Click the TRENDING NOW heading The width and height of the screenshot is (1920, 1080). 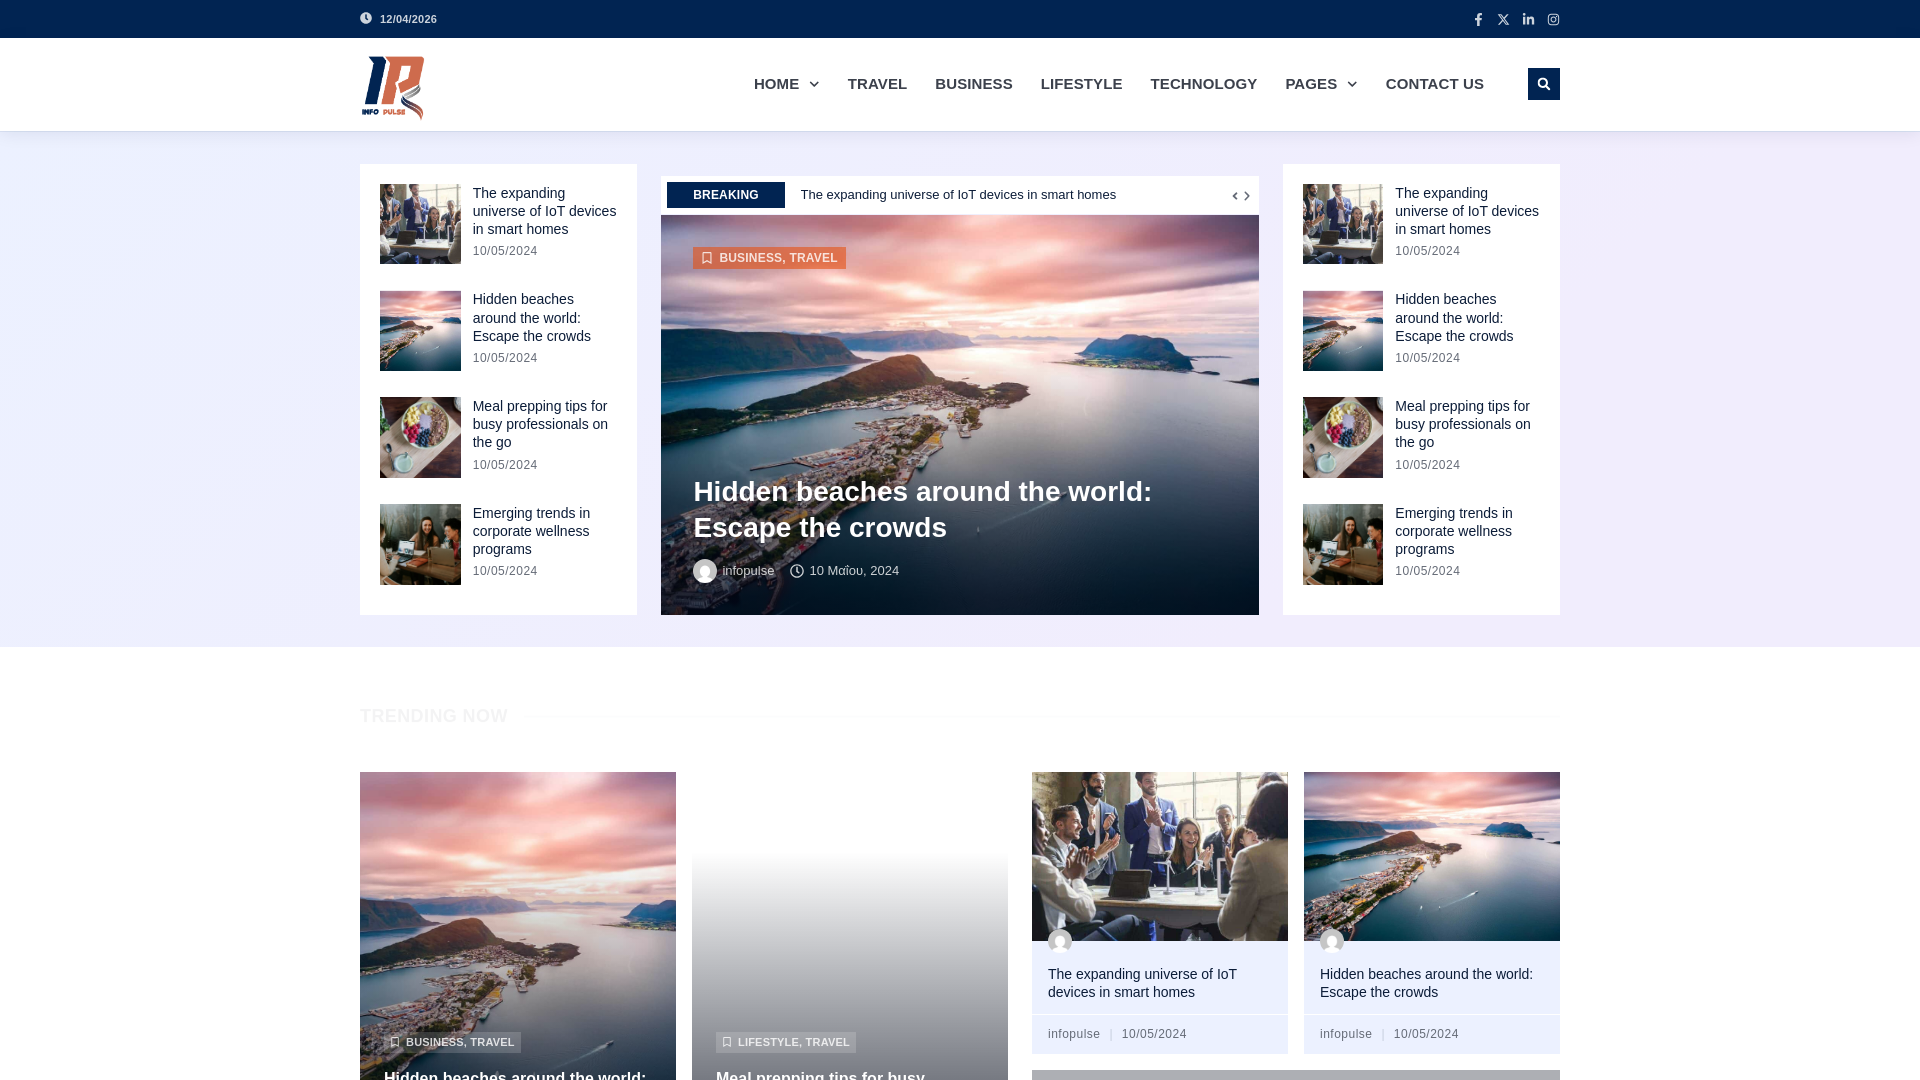coord(434,716)
